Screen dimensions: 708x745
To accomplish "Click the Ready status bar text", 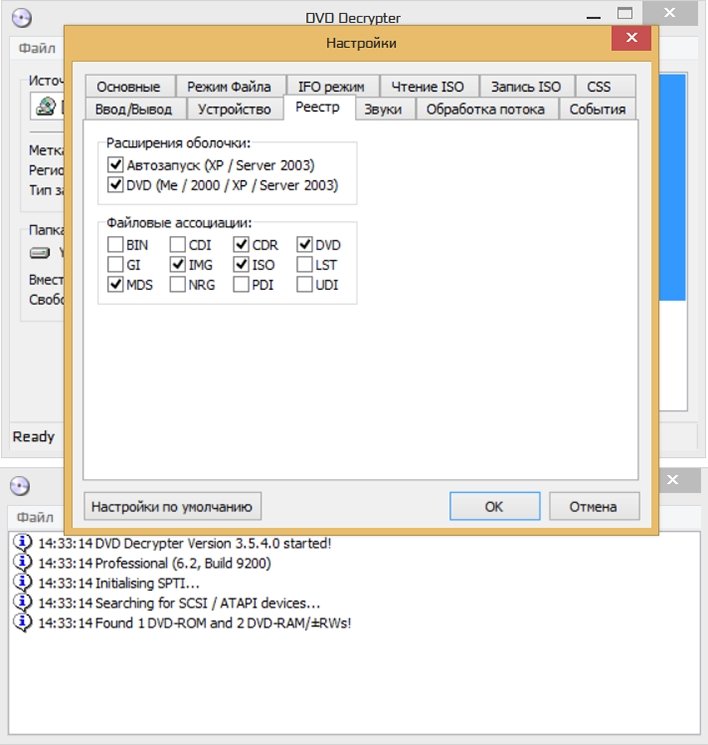I will coord(34,437).
